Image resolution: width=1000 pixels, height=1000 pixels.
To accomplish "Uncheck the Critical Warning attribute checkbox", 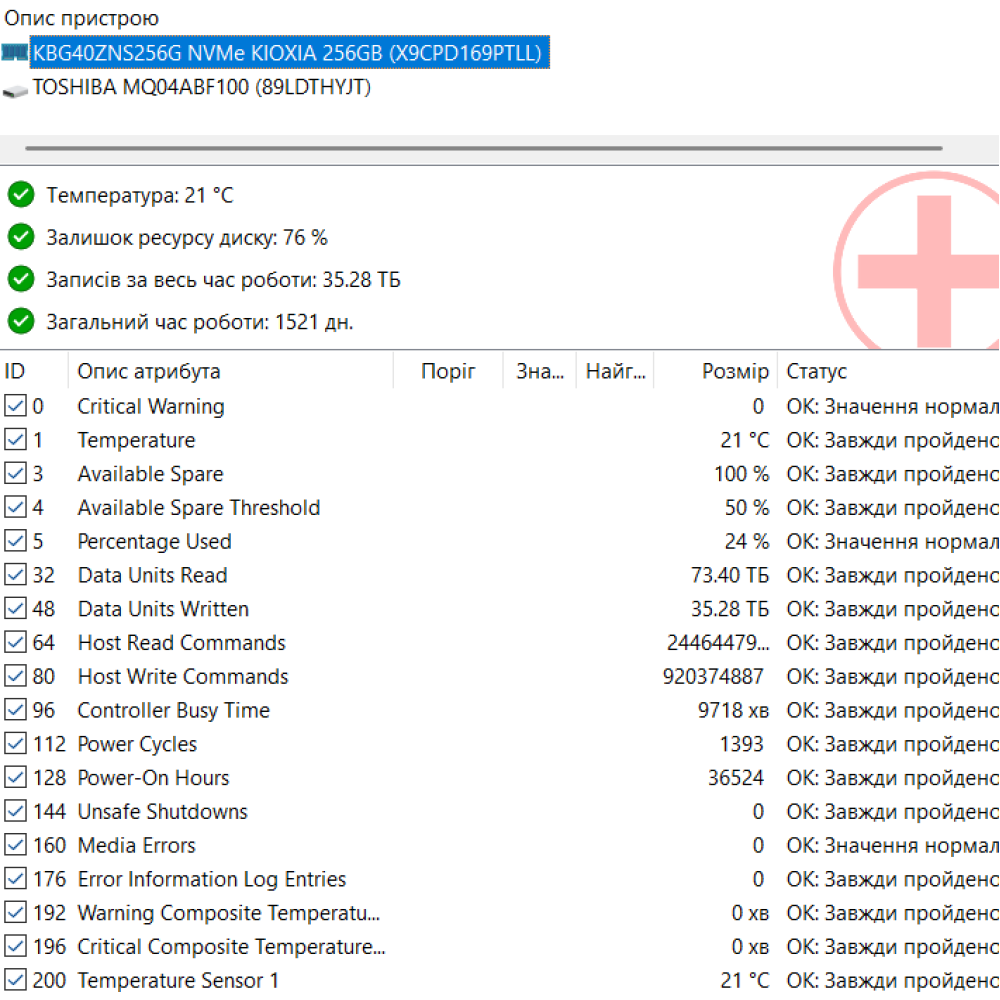I will tap(15, 406).
